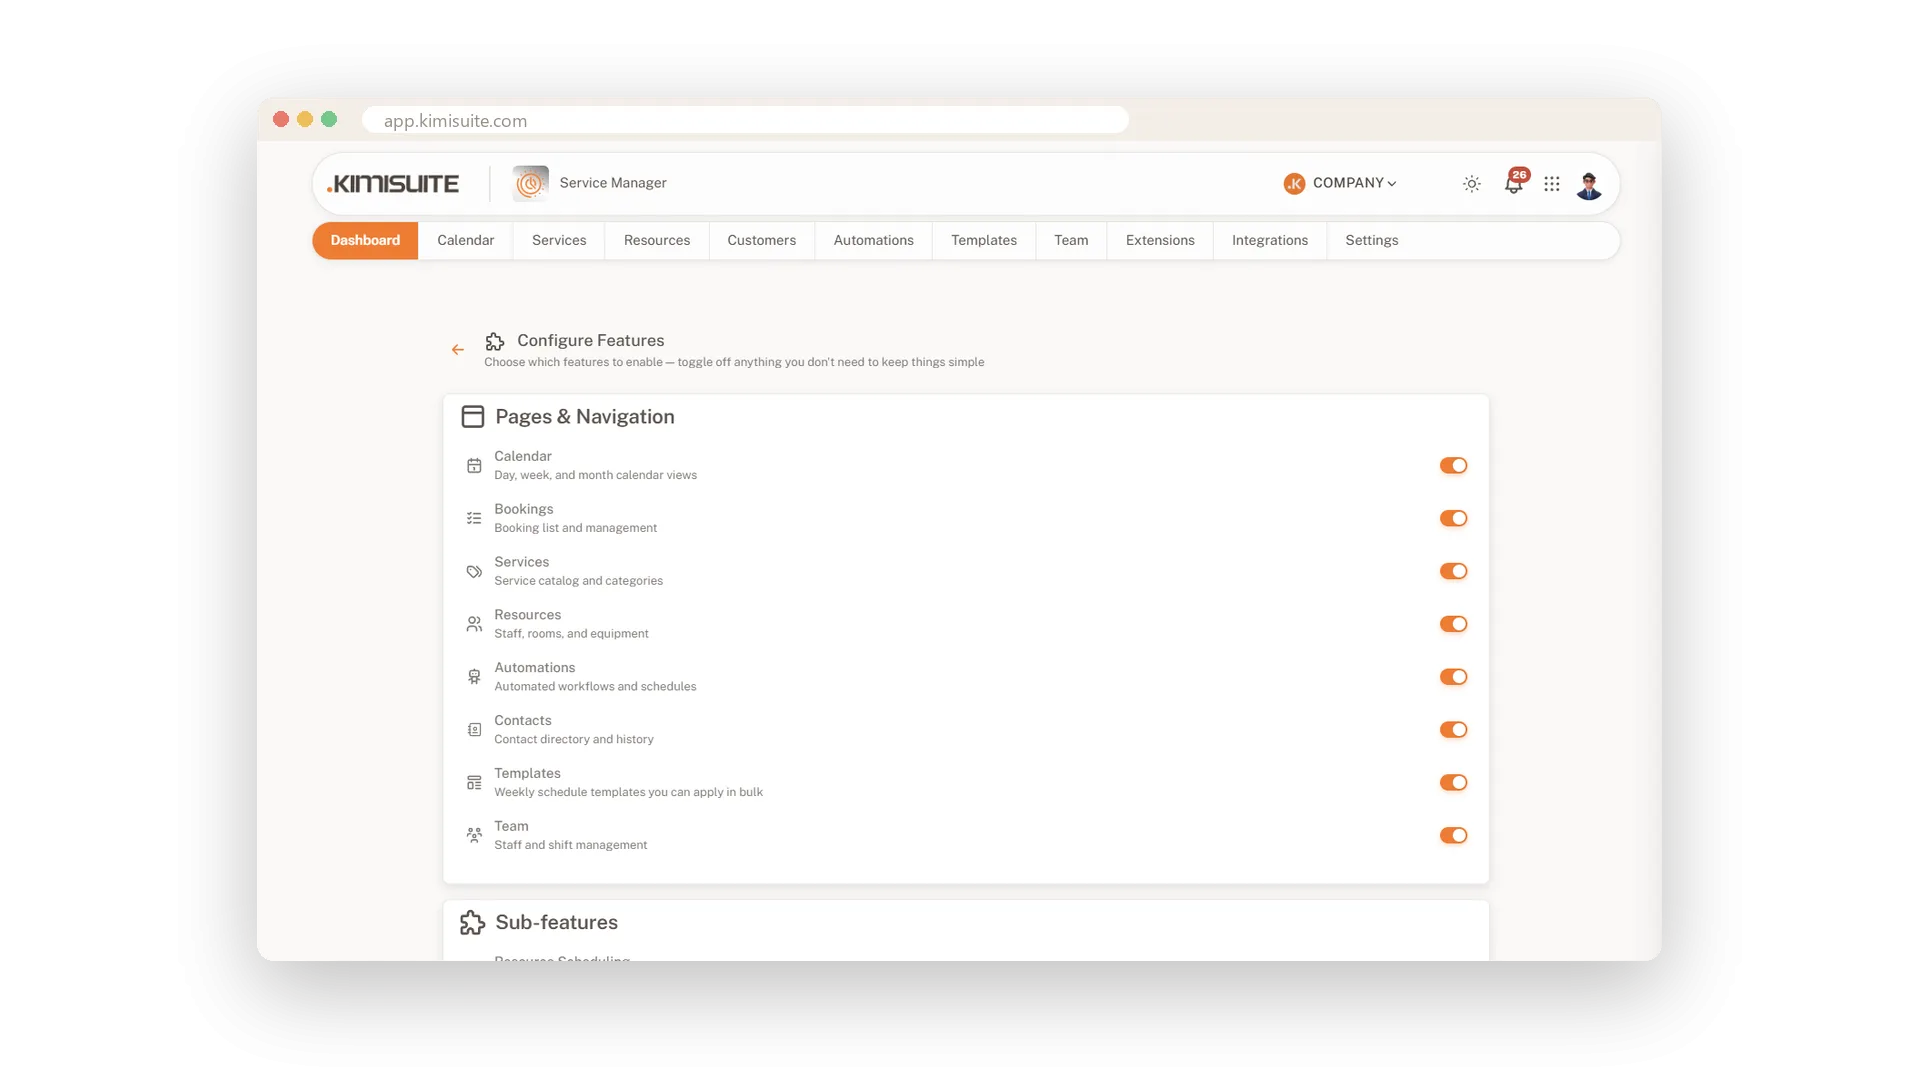The width and height of the screenshot is (1920, 1080).
Task: Click the Calendar row icon
Action: (474, 466)
